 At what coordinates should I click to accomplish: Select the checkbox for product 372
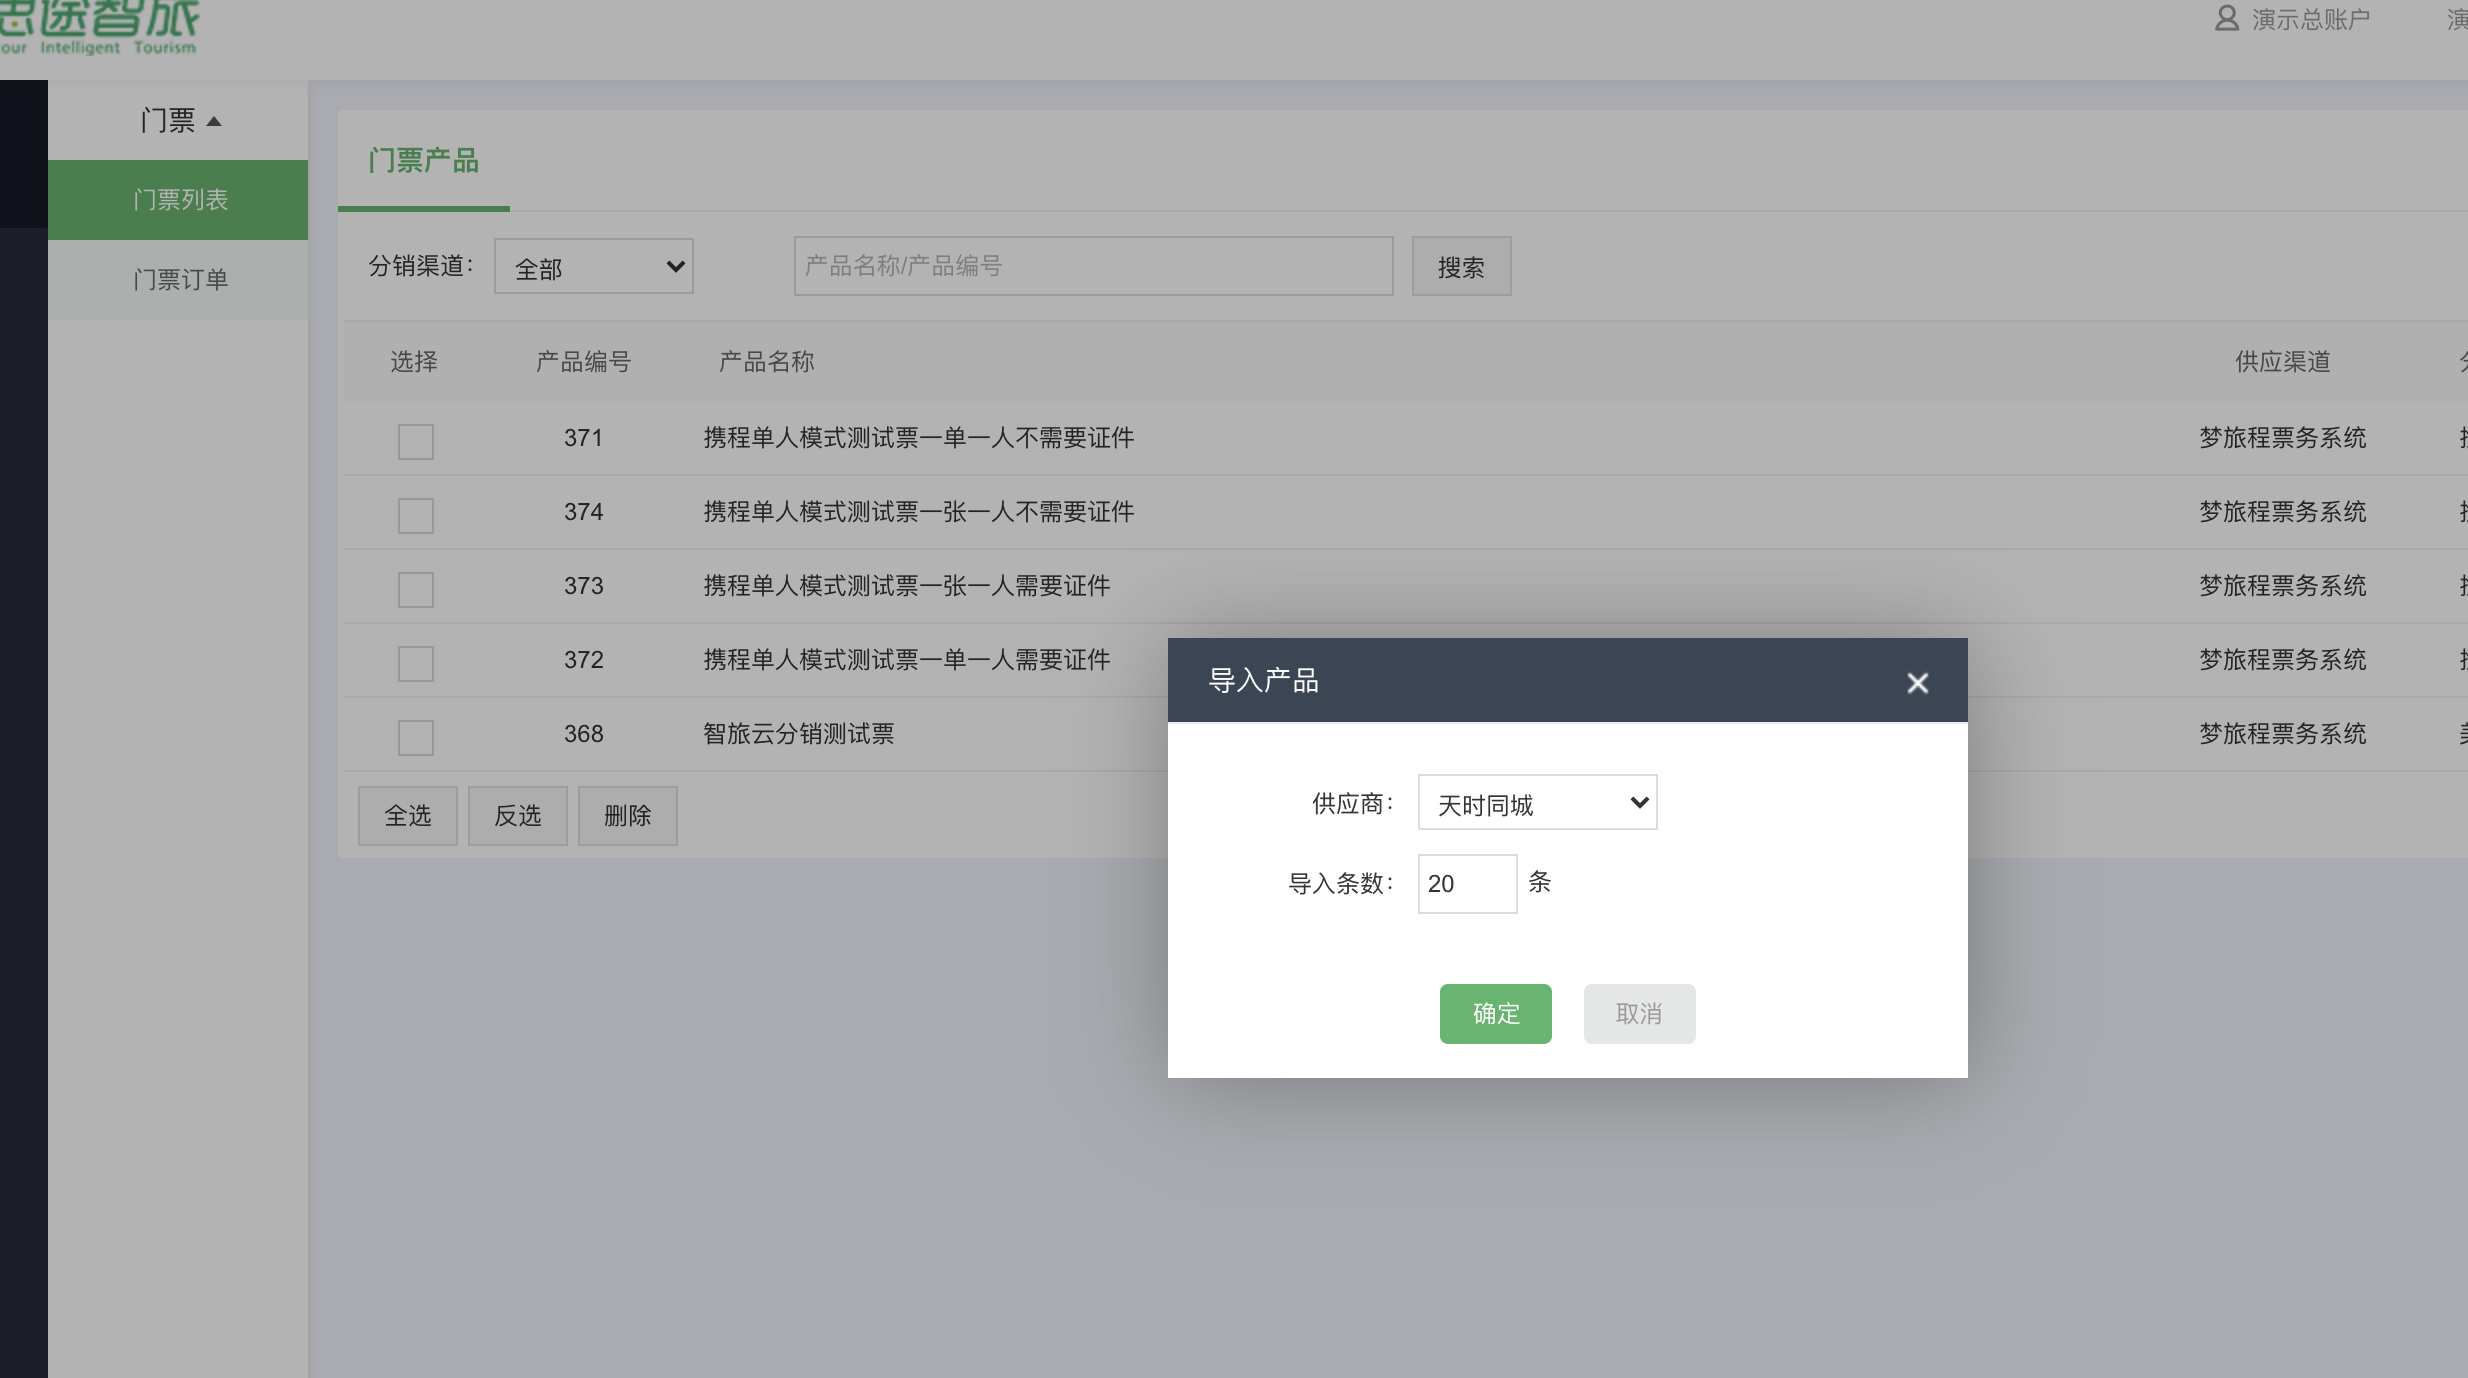coord(415,663)
